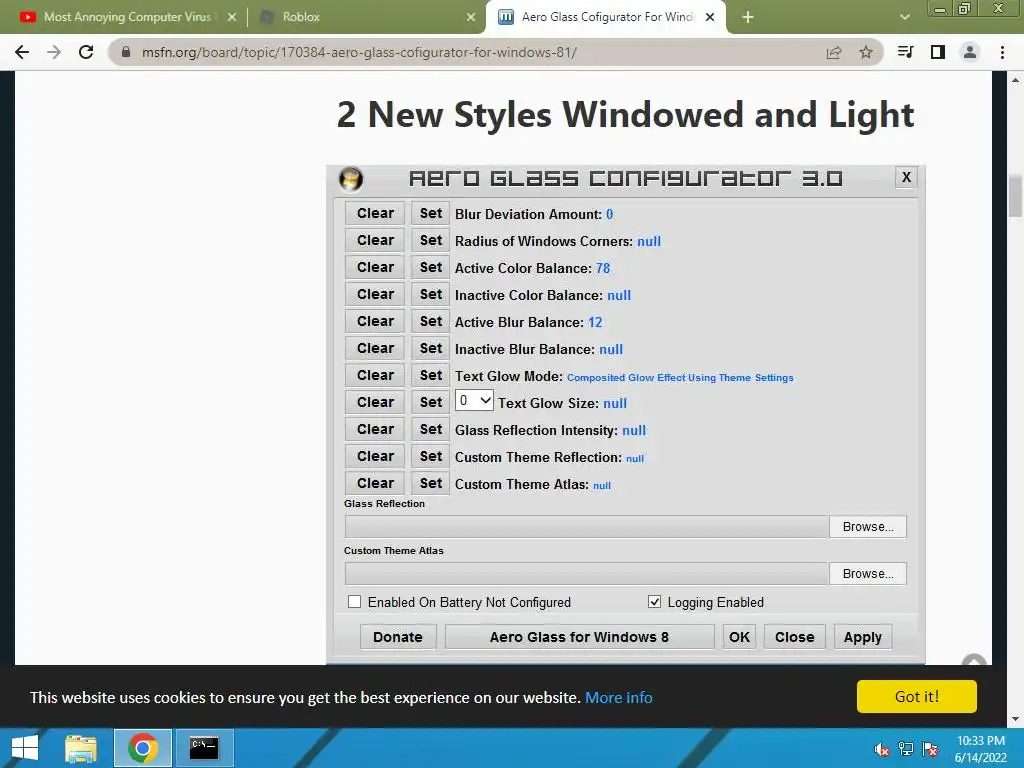Set the Text Glow Size
The height and width of the screenshot is (768, 1024).
pyautogui.click(x=430, y=402)
